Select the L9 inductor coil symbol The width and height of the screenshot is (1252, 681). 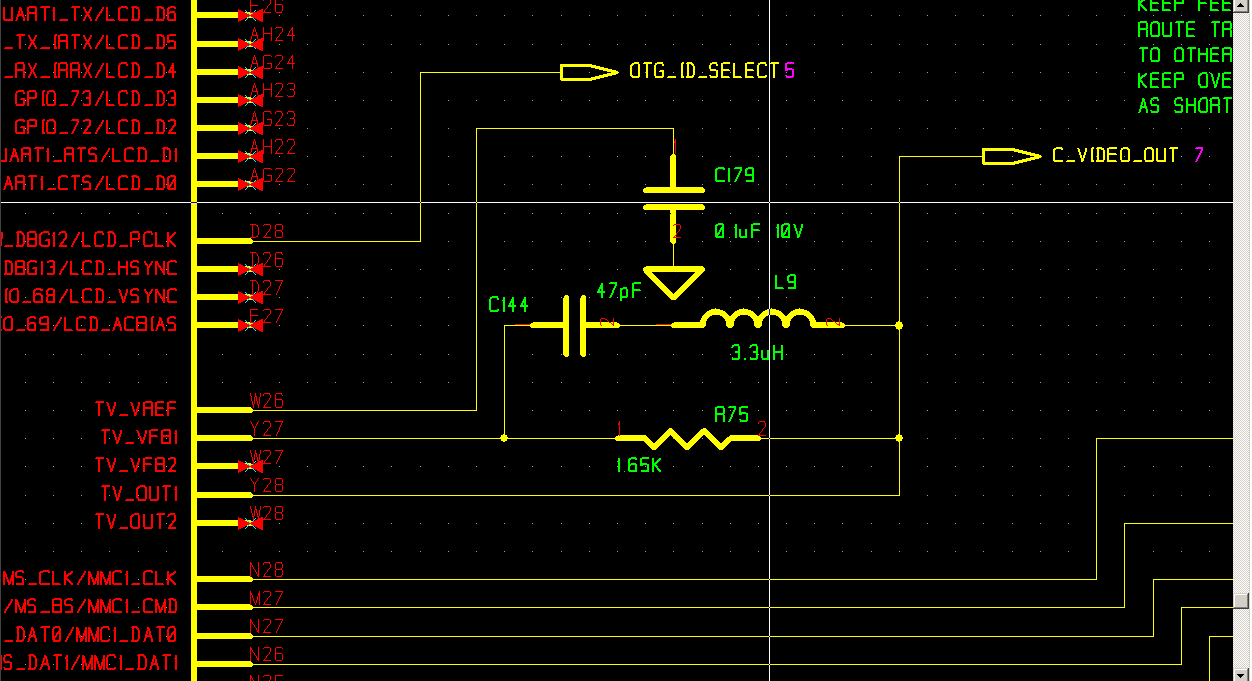tap(758, 320)
